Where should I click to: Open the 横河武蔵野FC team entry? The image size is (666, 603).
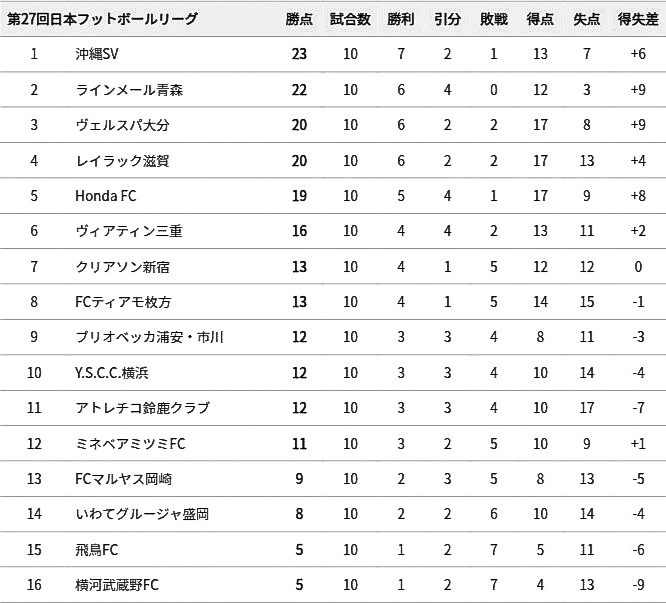click(x=117, y=585)
